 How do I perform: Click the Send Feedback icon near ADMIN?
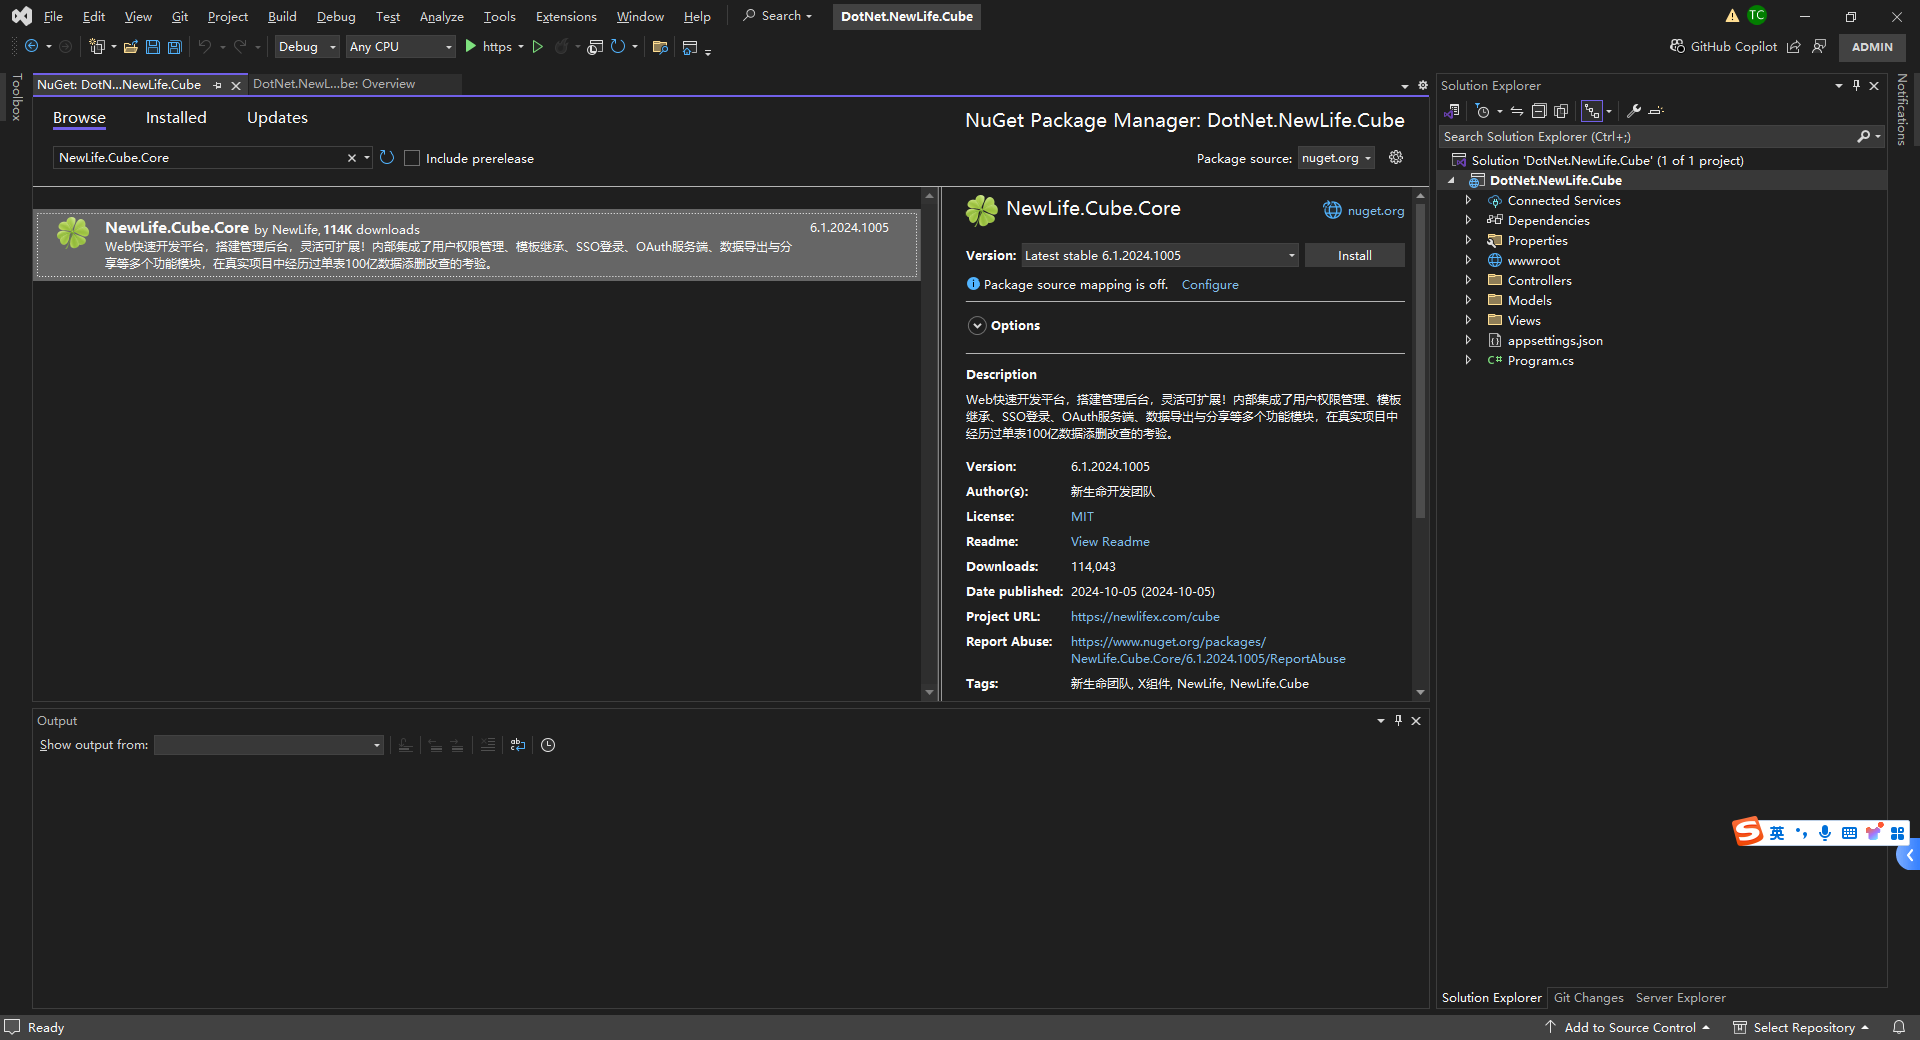coord(1819,47)
